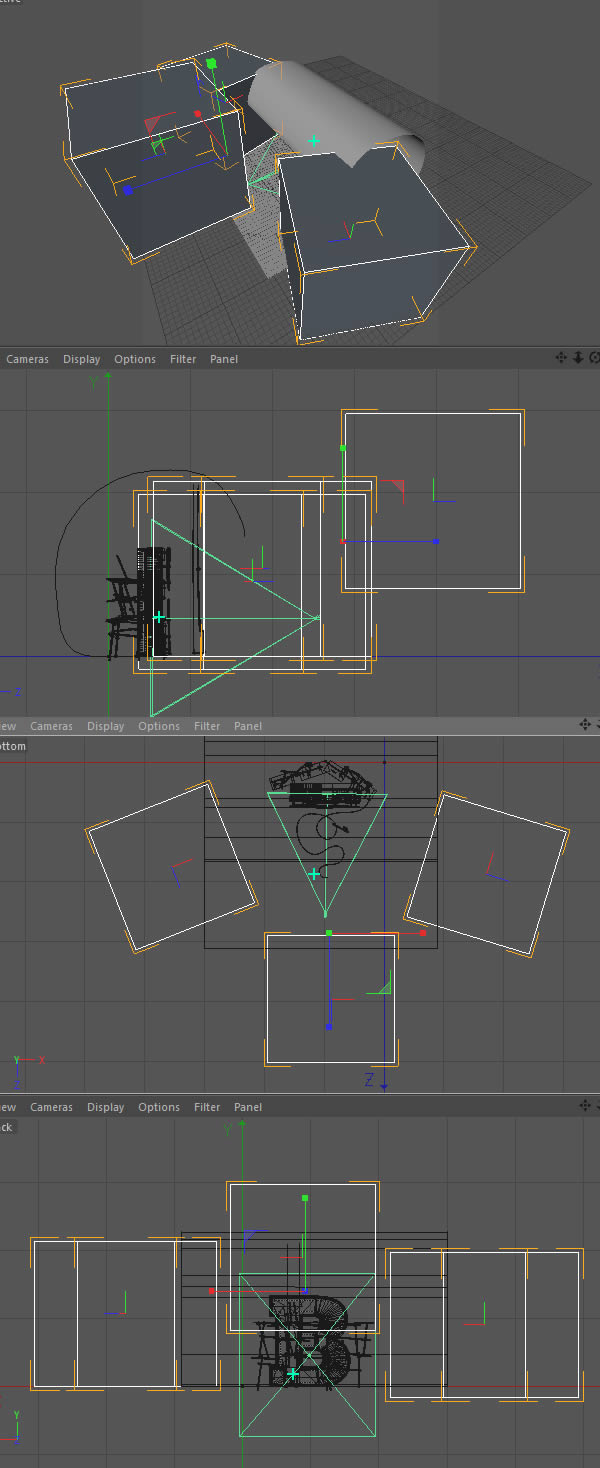Select the left tilted box in the Bottom viewport

coord(172,866)
